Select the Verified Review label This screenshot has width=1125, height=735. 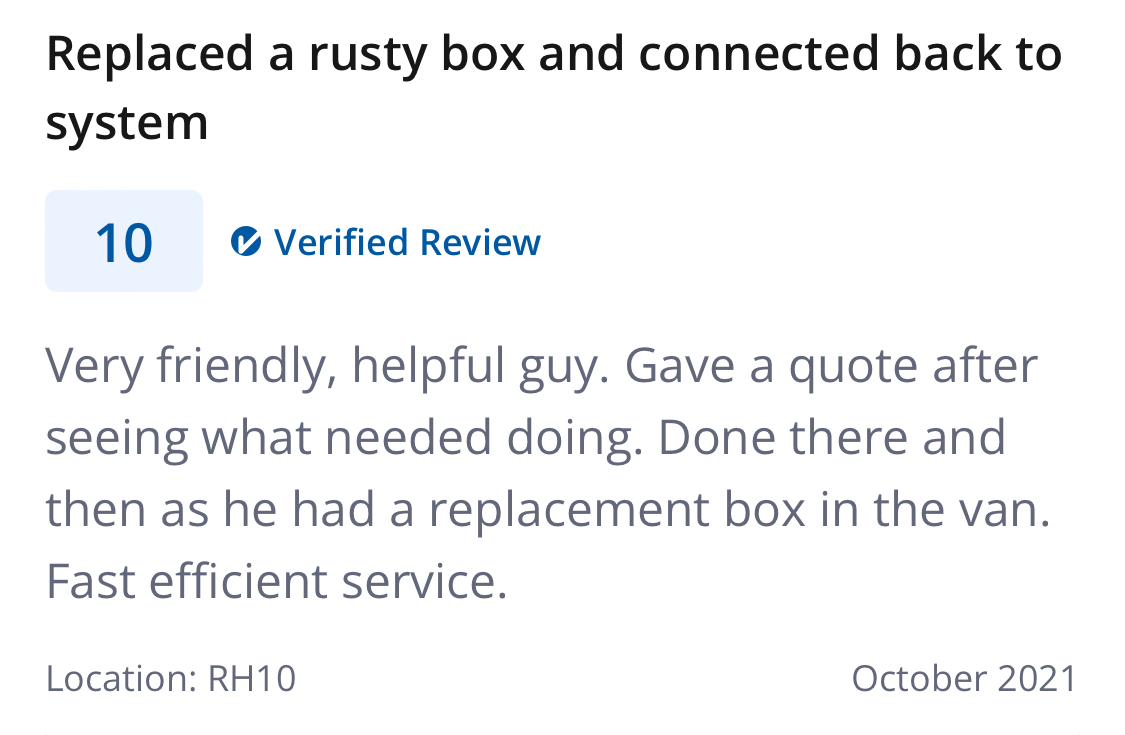407,242
